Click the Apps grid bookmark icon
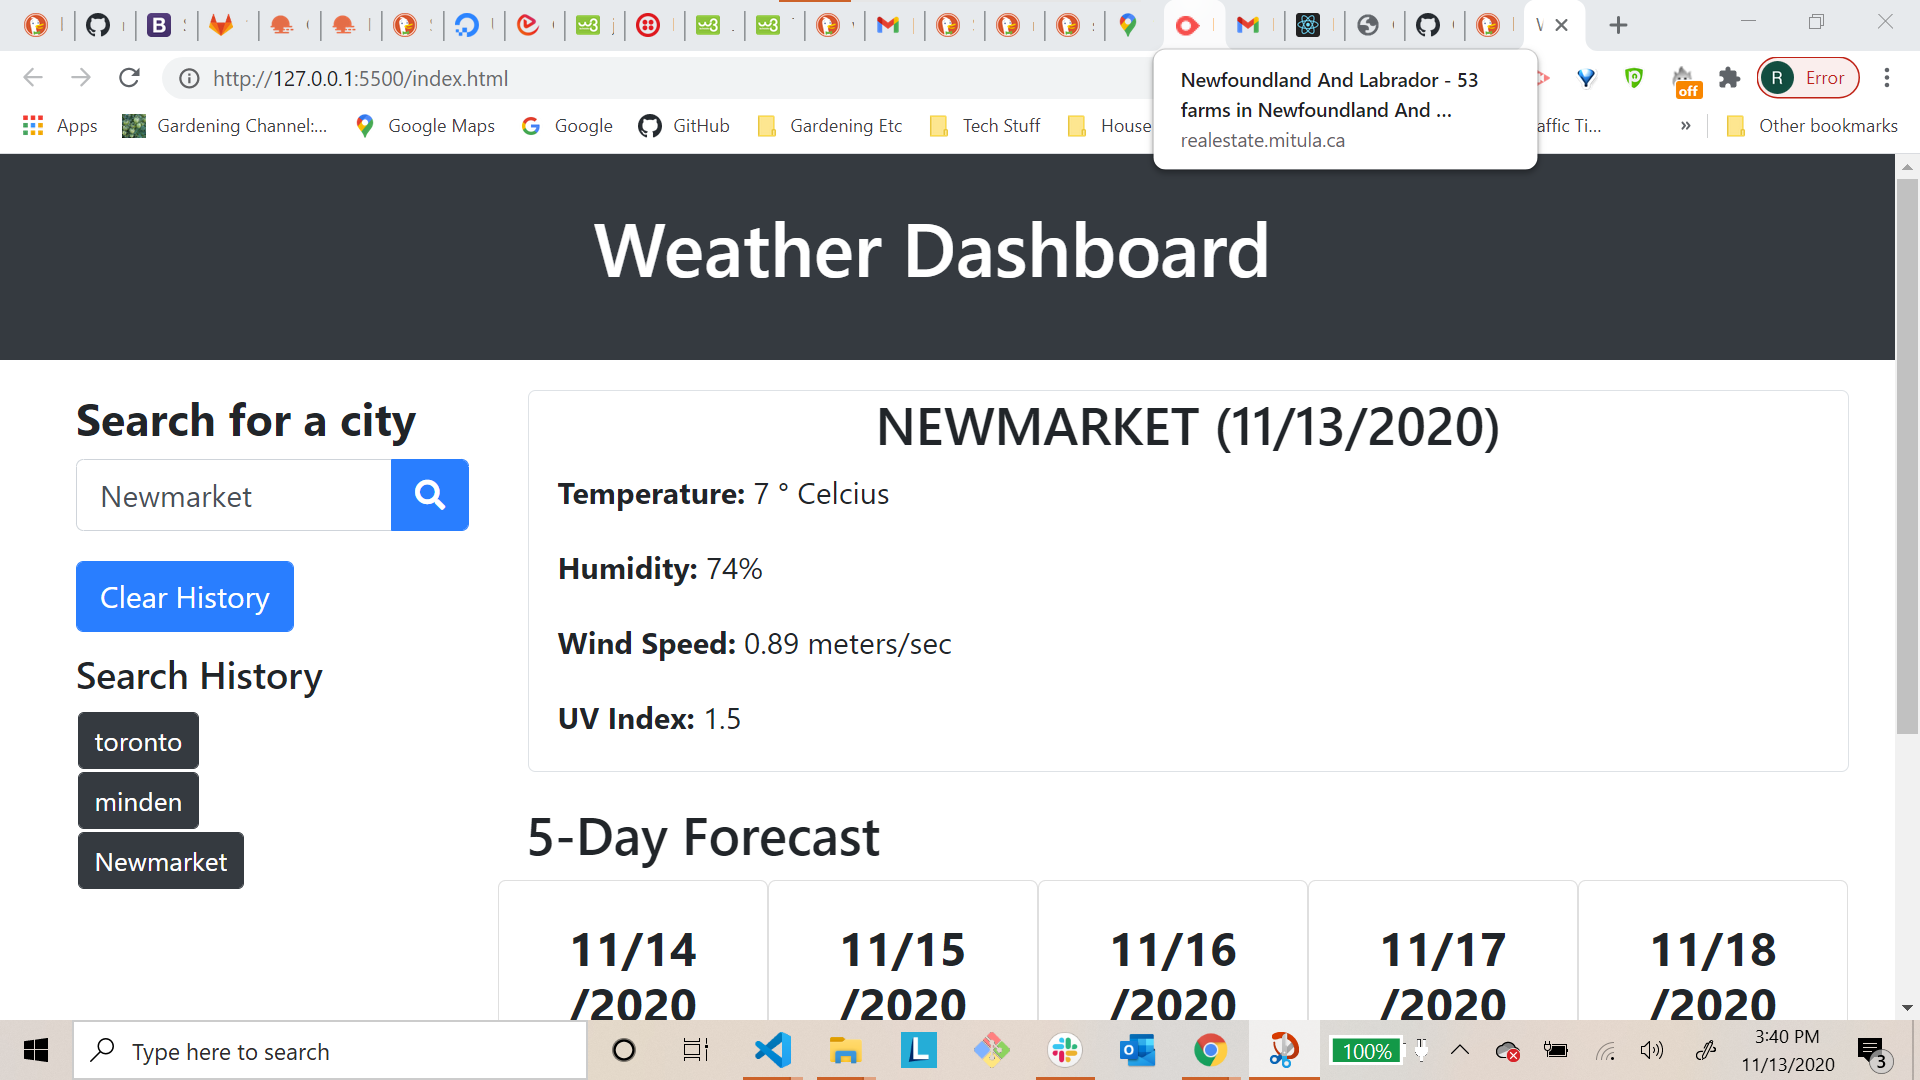The width and height of the screenshot is (1920, 1080). point(33,125)
